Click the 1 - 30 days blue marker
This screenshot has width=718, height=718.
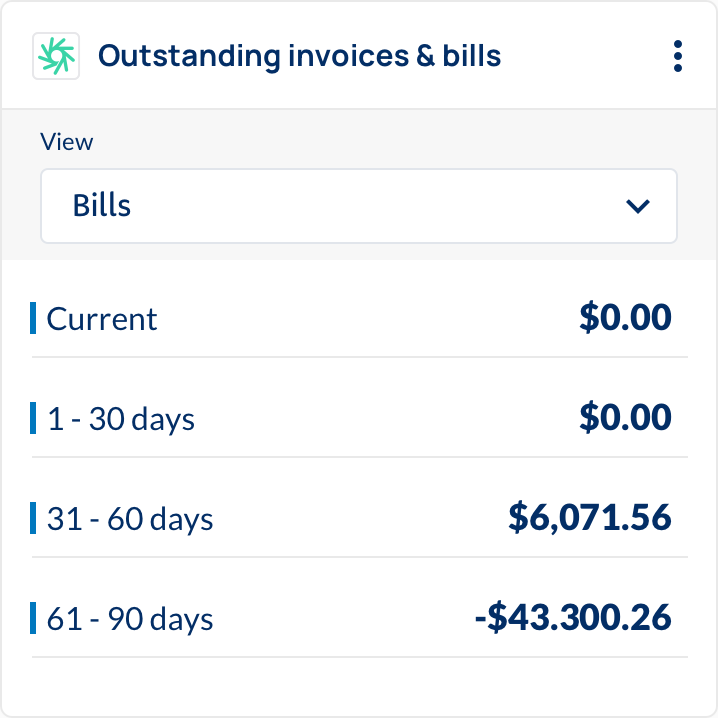coord(33,418)
